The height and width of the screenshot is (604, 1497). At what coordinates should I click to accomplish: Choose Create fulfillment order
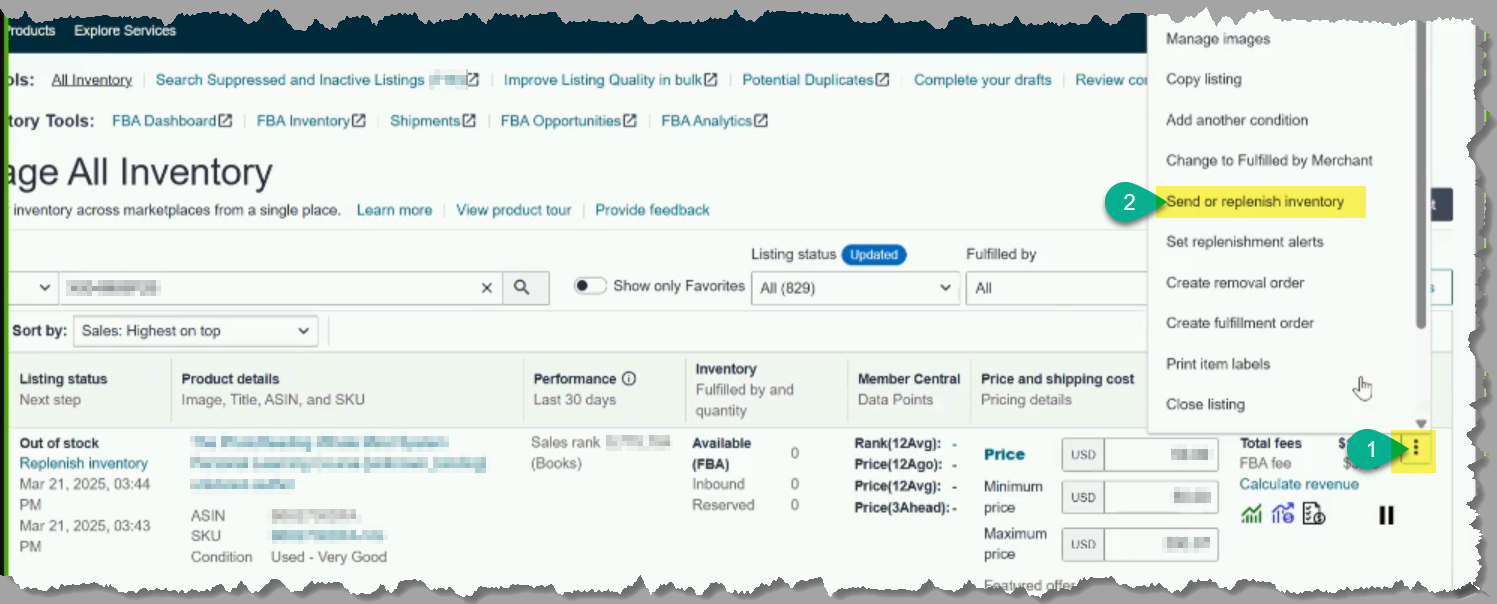click(x=1240, y=323)
